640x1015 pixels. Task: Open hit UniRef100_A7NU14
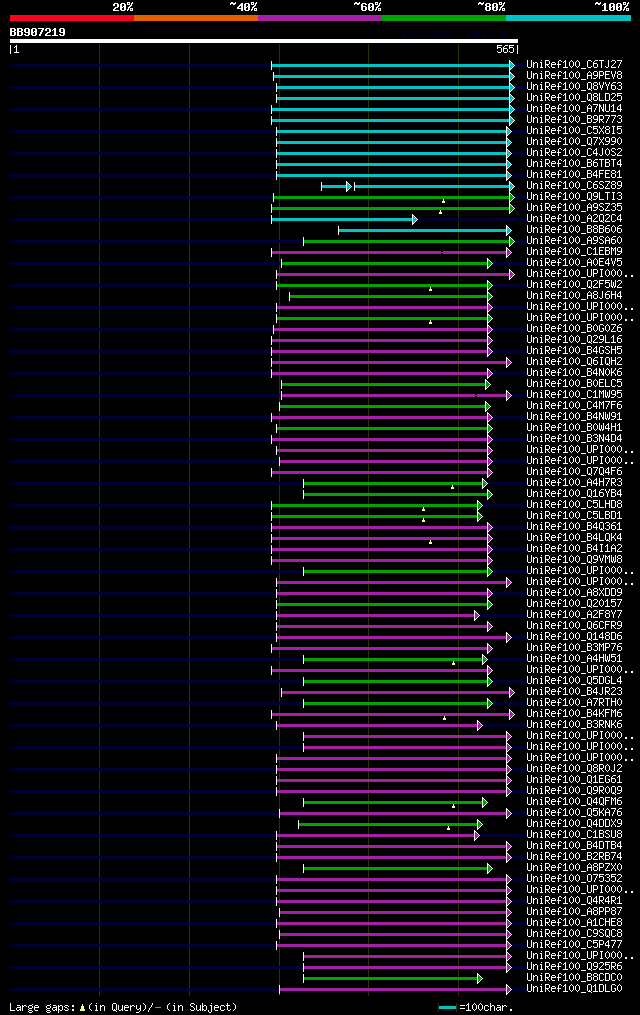click(x=574, y=109)
